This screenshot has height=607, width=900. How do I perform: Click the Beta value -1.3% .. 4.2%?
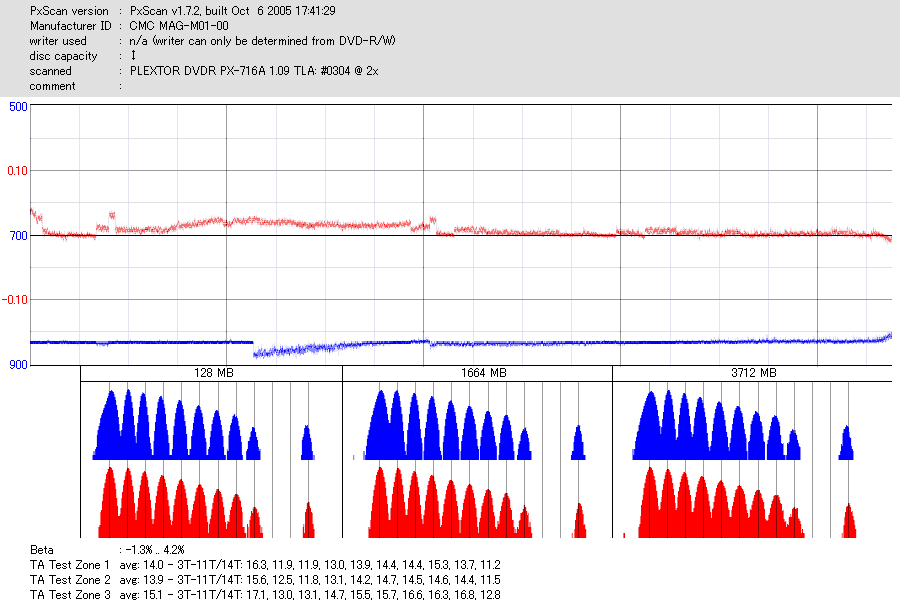(156, 550)
